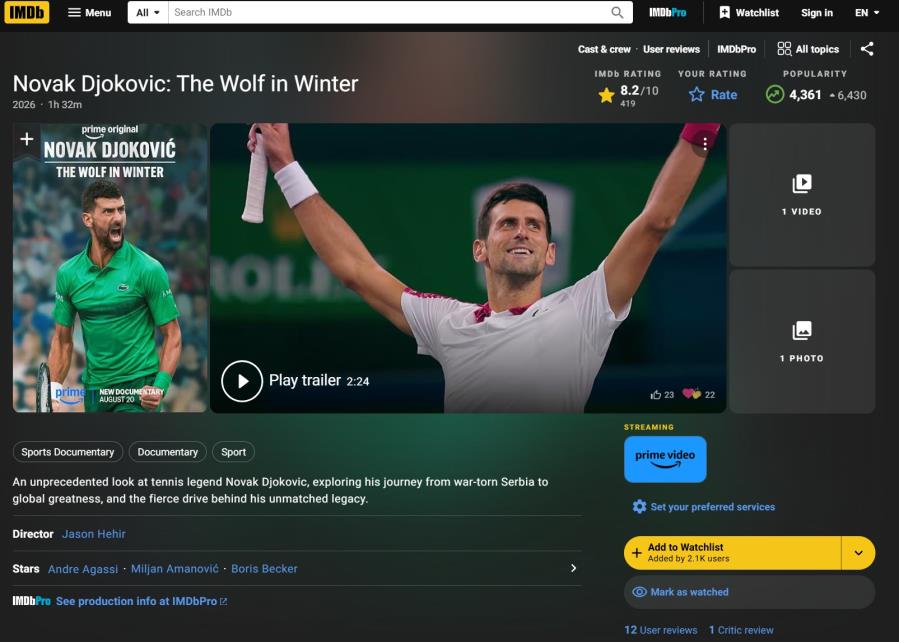899x642 pixels.
Task: Open the 1 VIDEO tile
Action: pyautogui.click(x=802, y=195)
